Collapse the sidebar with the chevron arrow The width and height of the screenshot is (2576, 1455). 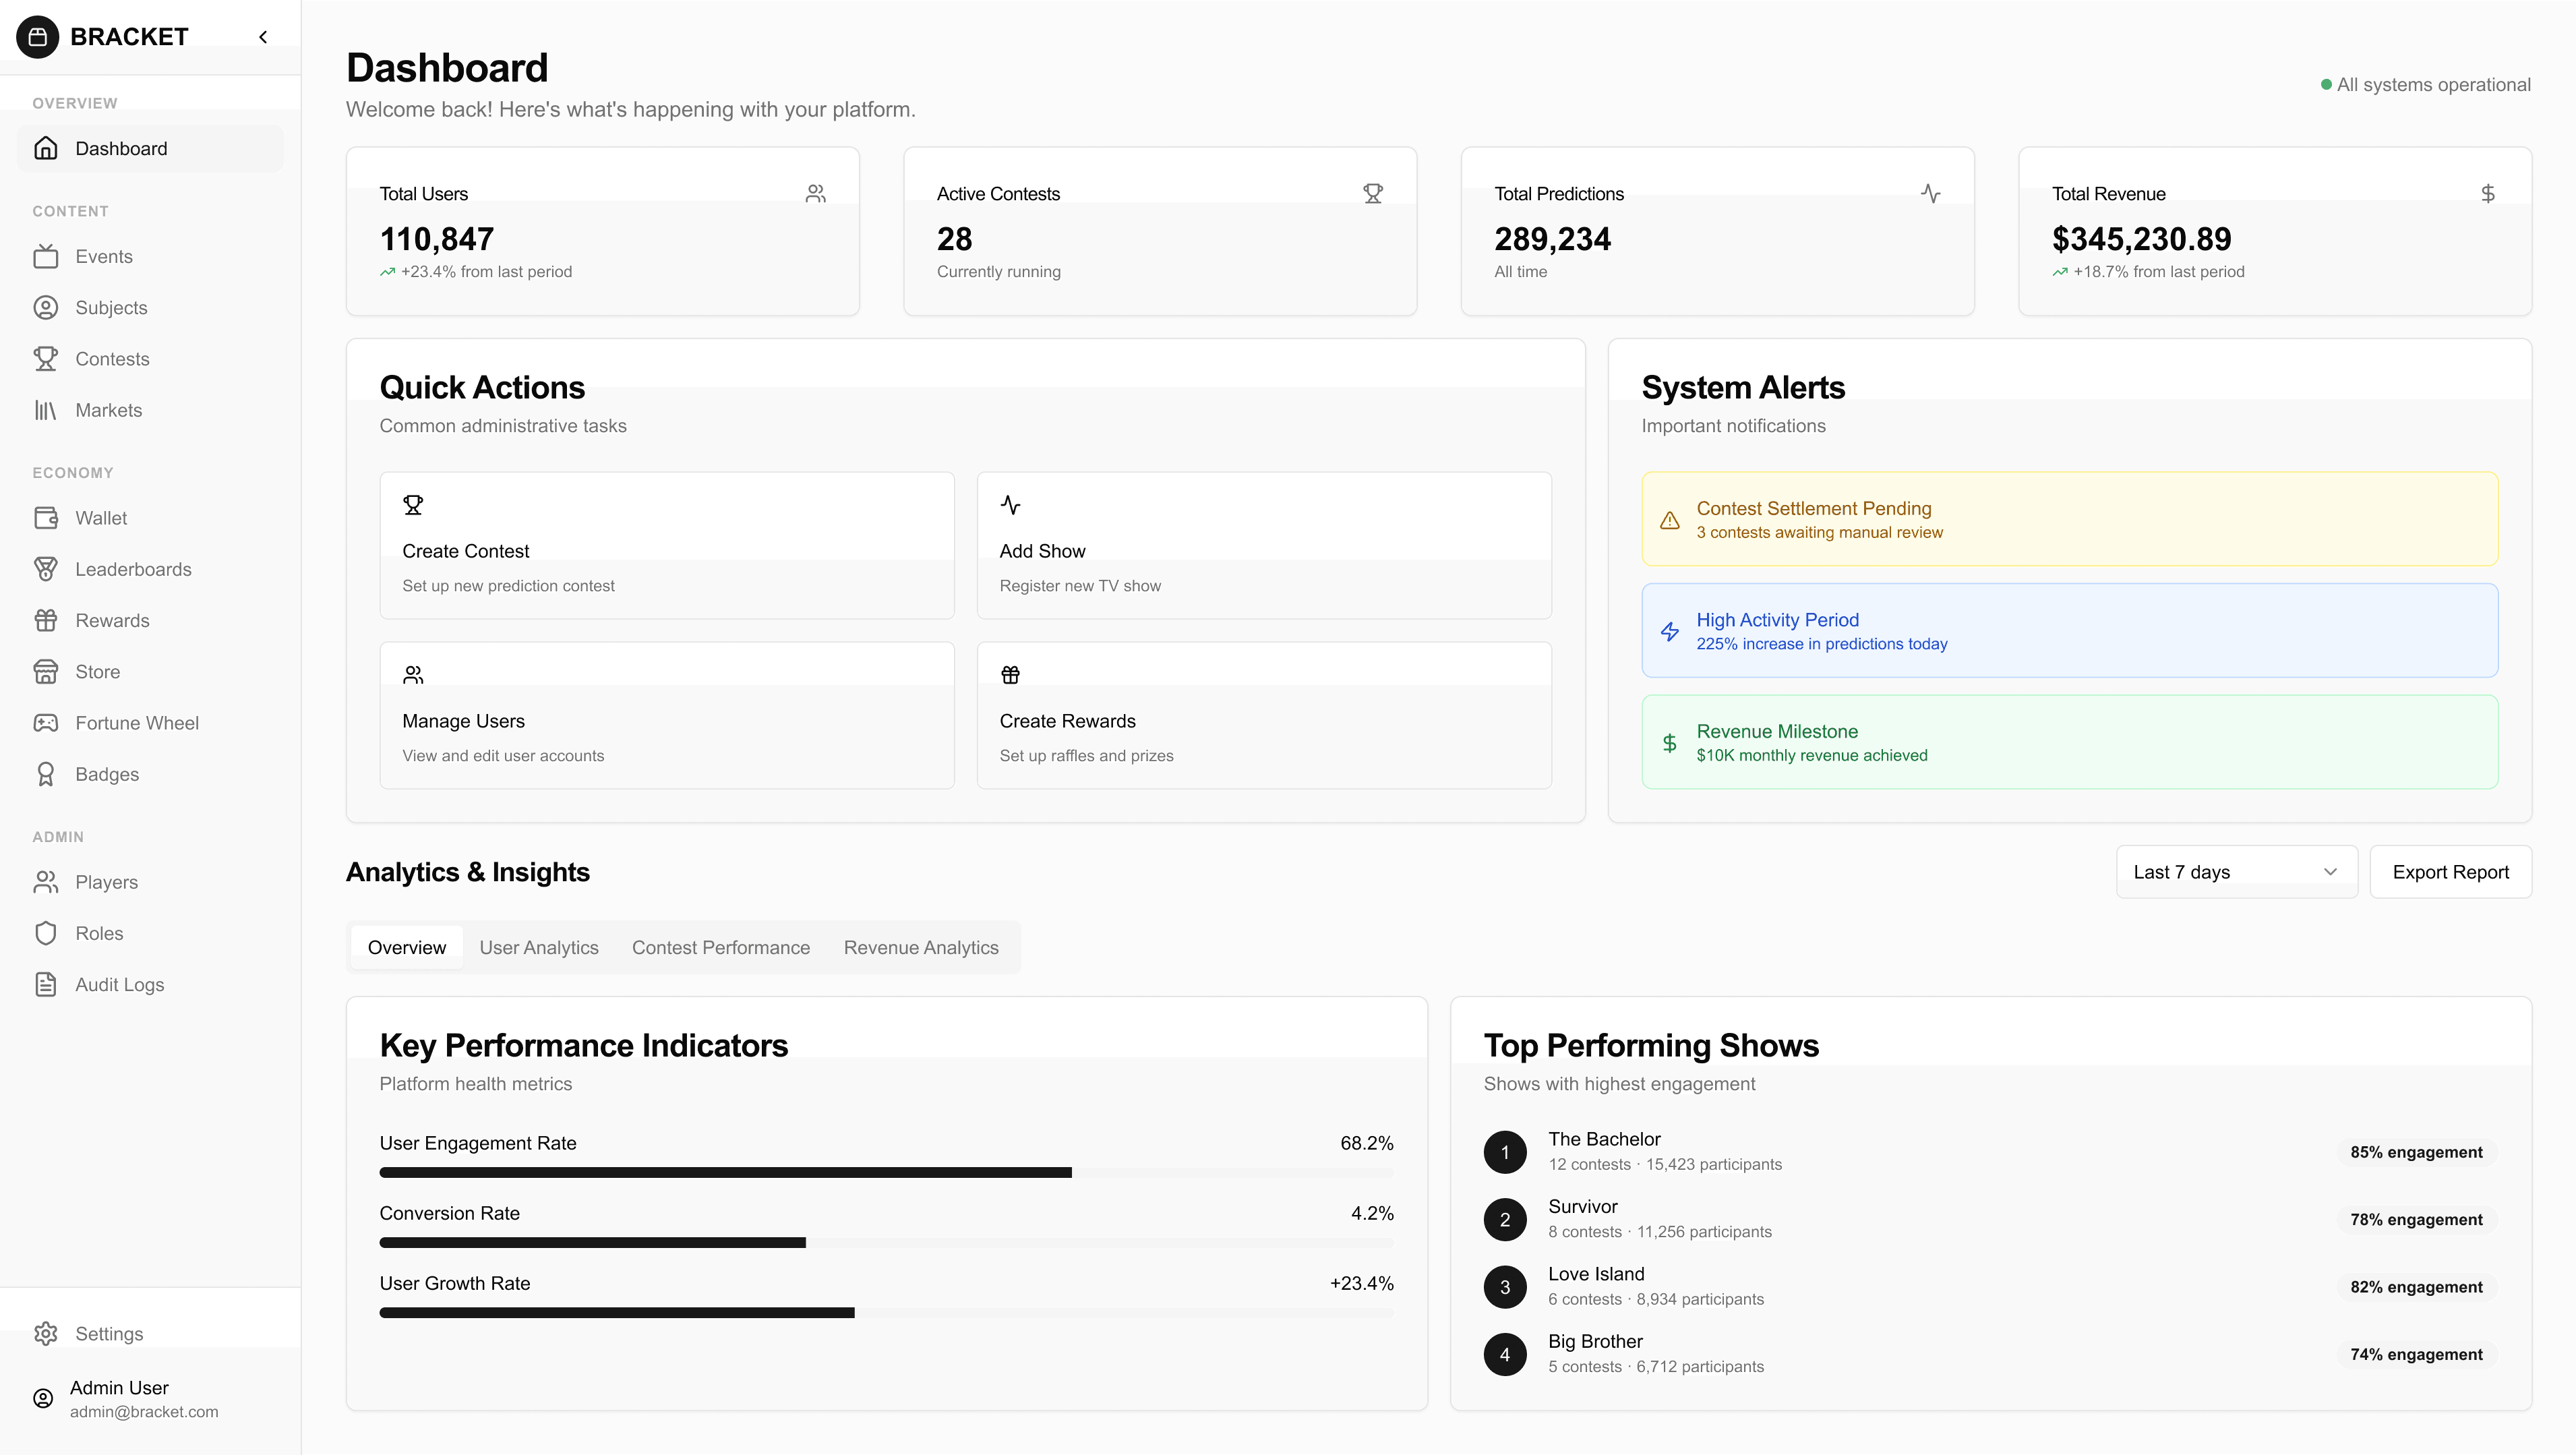point(262,36)
